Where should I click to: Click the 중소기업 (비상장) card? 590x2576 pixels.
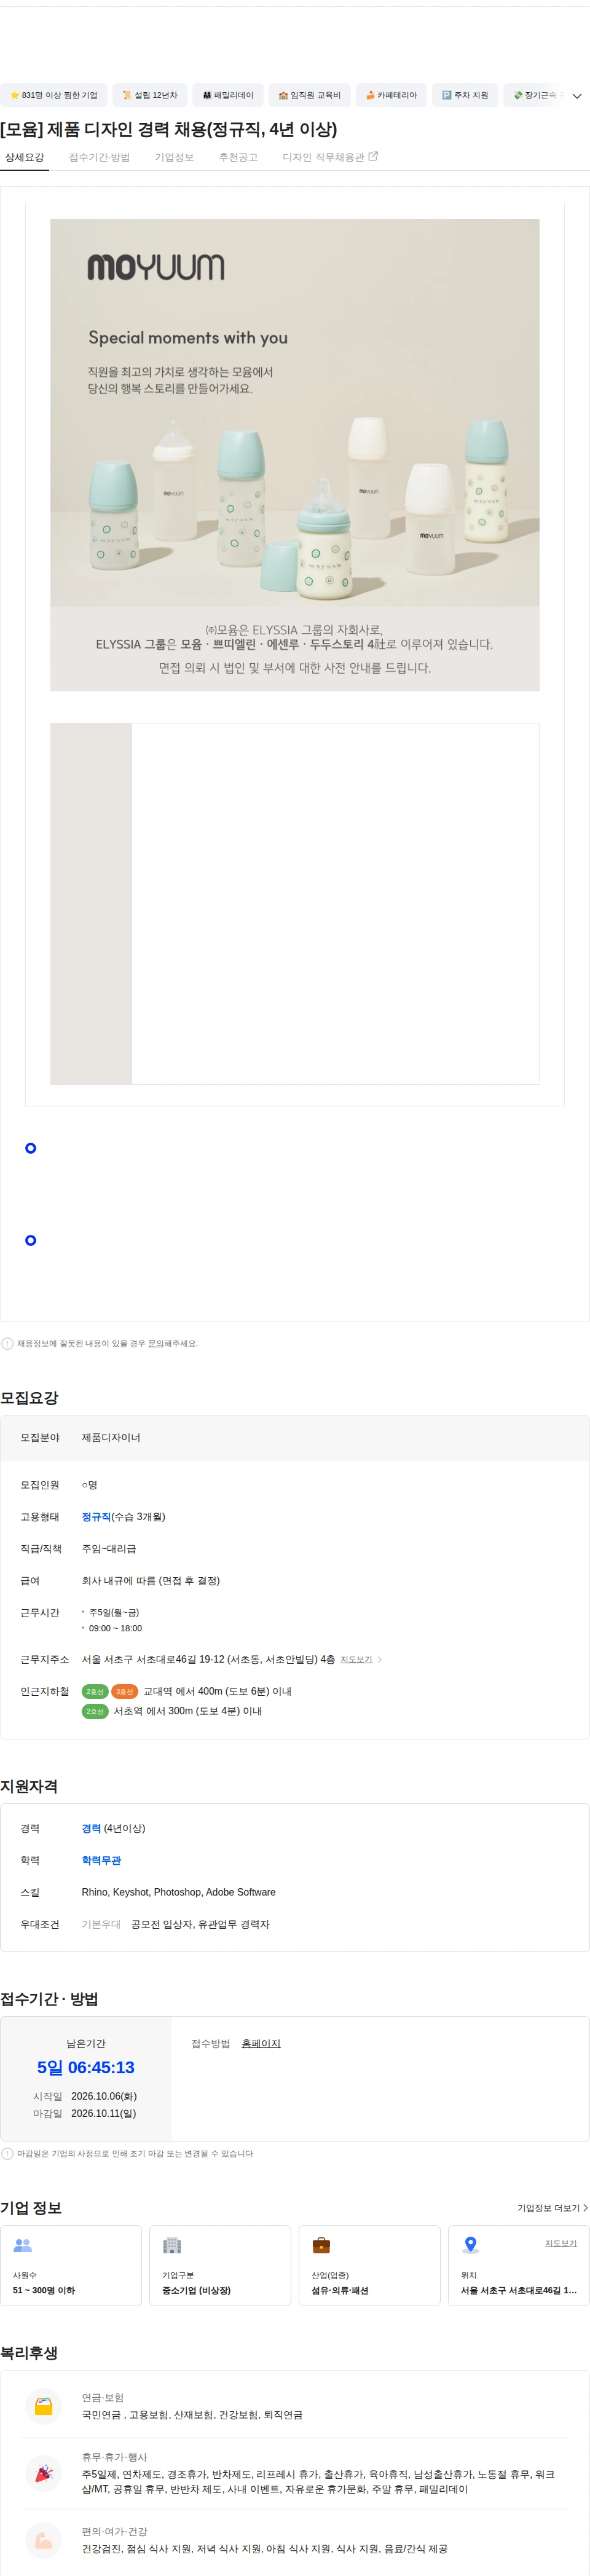coord(220,2265)
